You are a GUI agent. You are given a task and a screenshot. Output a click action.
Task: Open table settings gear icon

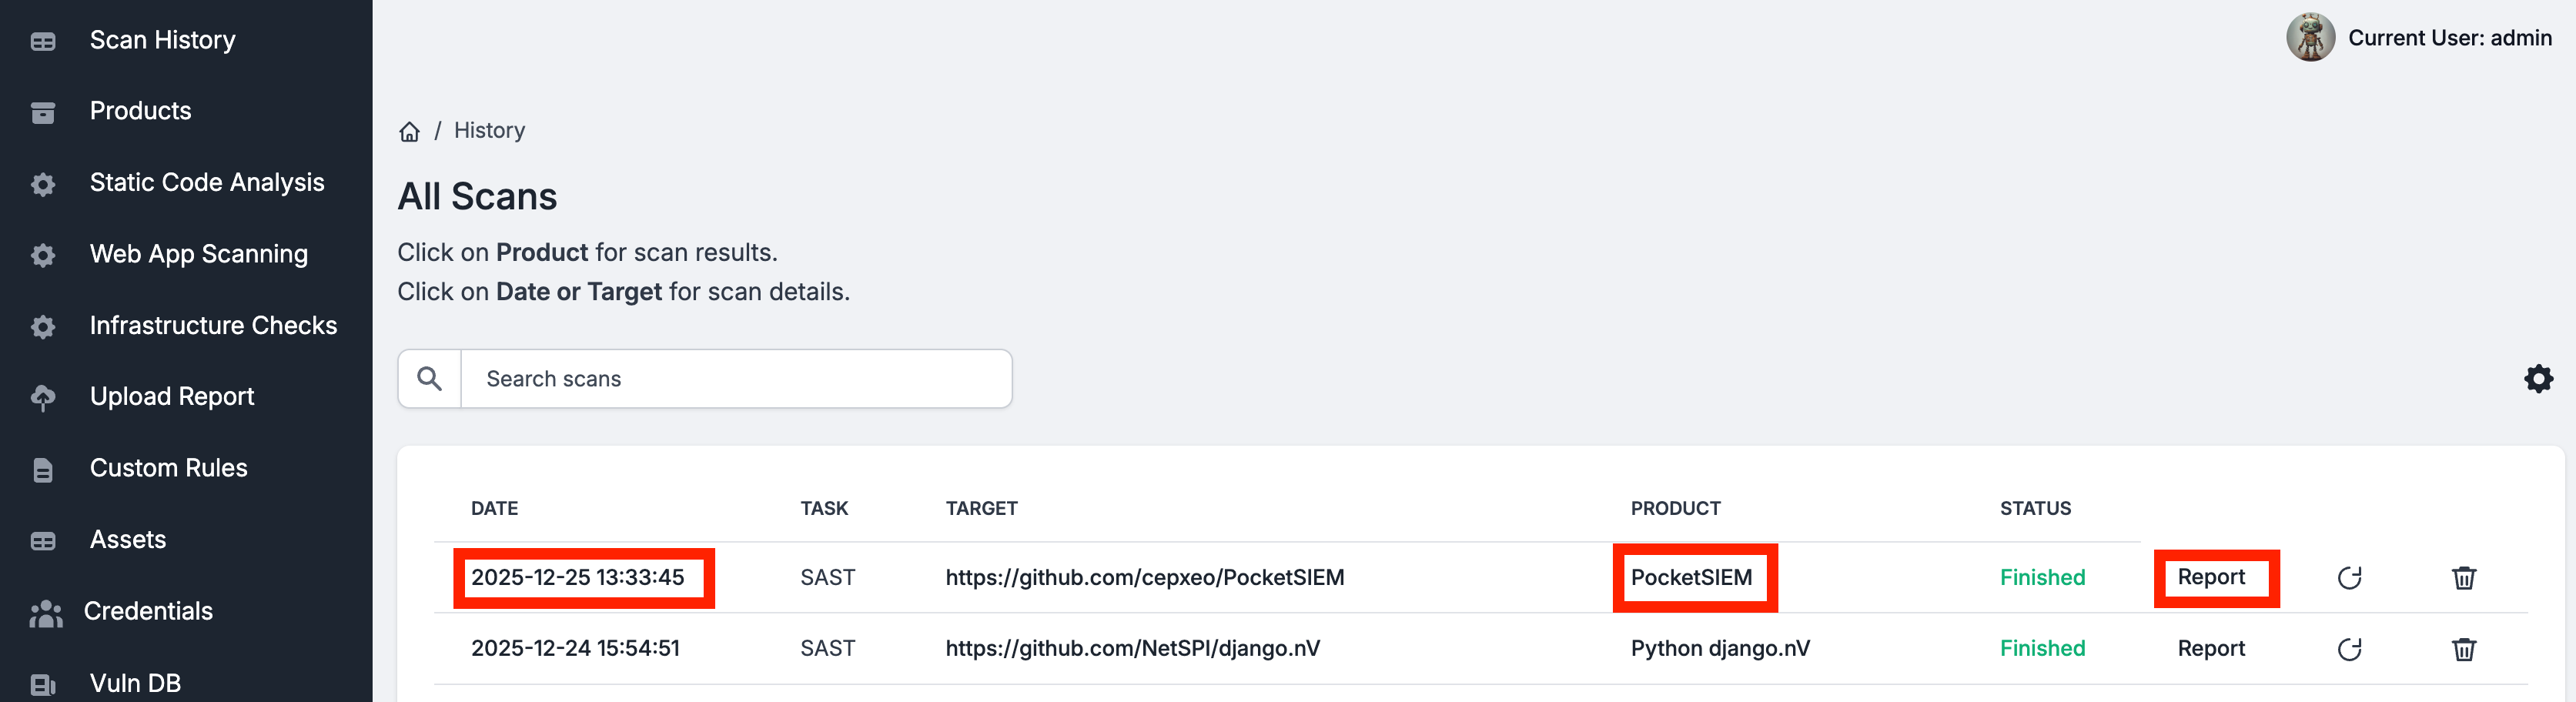[x=2538, y=379]
